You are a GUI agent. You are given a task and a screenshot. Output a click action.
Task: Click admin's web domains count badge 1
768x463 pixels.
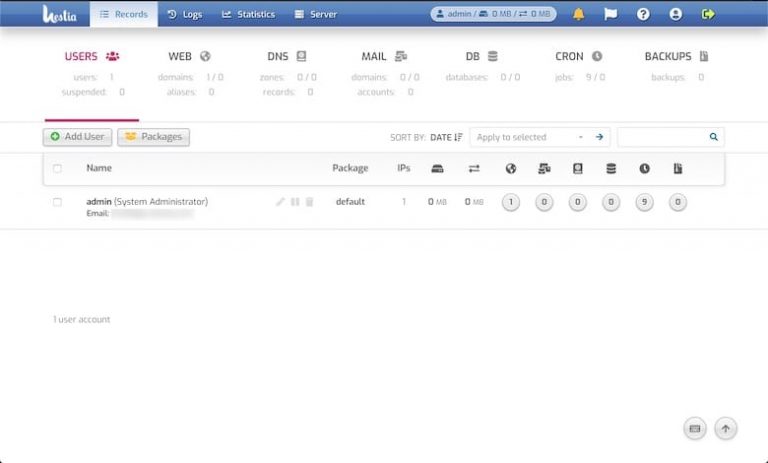click(x=511, y=202)
